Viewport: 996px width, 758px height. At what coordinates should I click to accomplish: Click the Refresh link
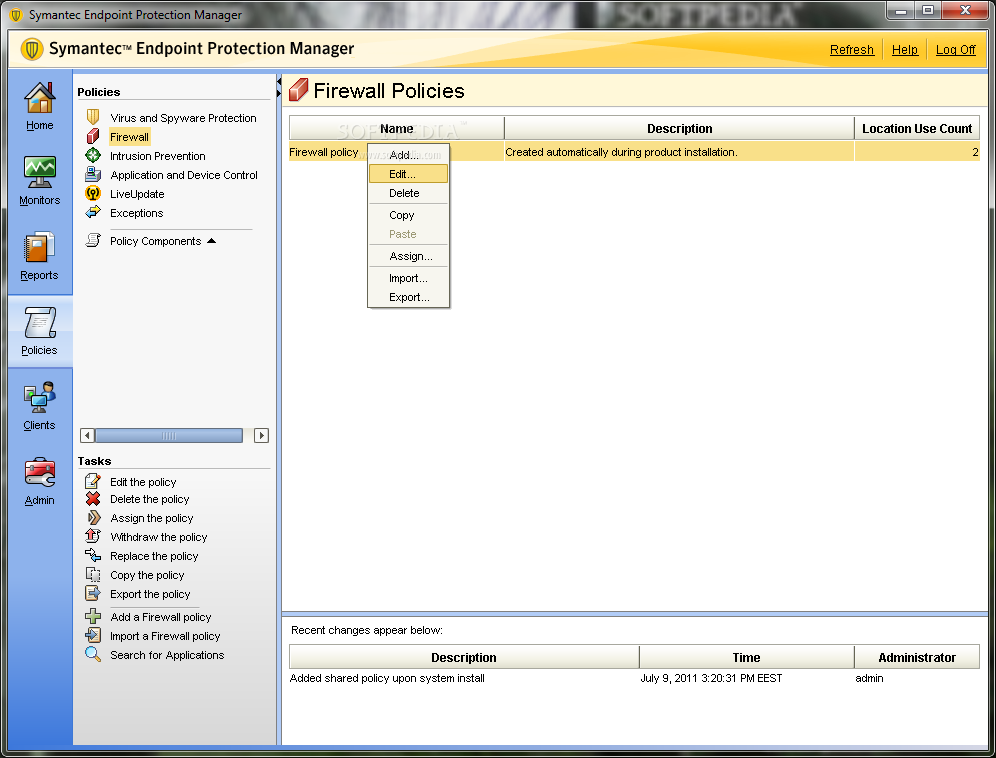852,50
